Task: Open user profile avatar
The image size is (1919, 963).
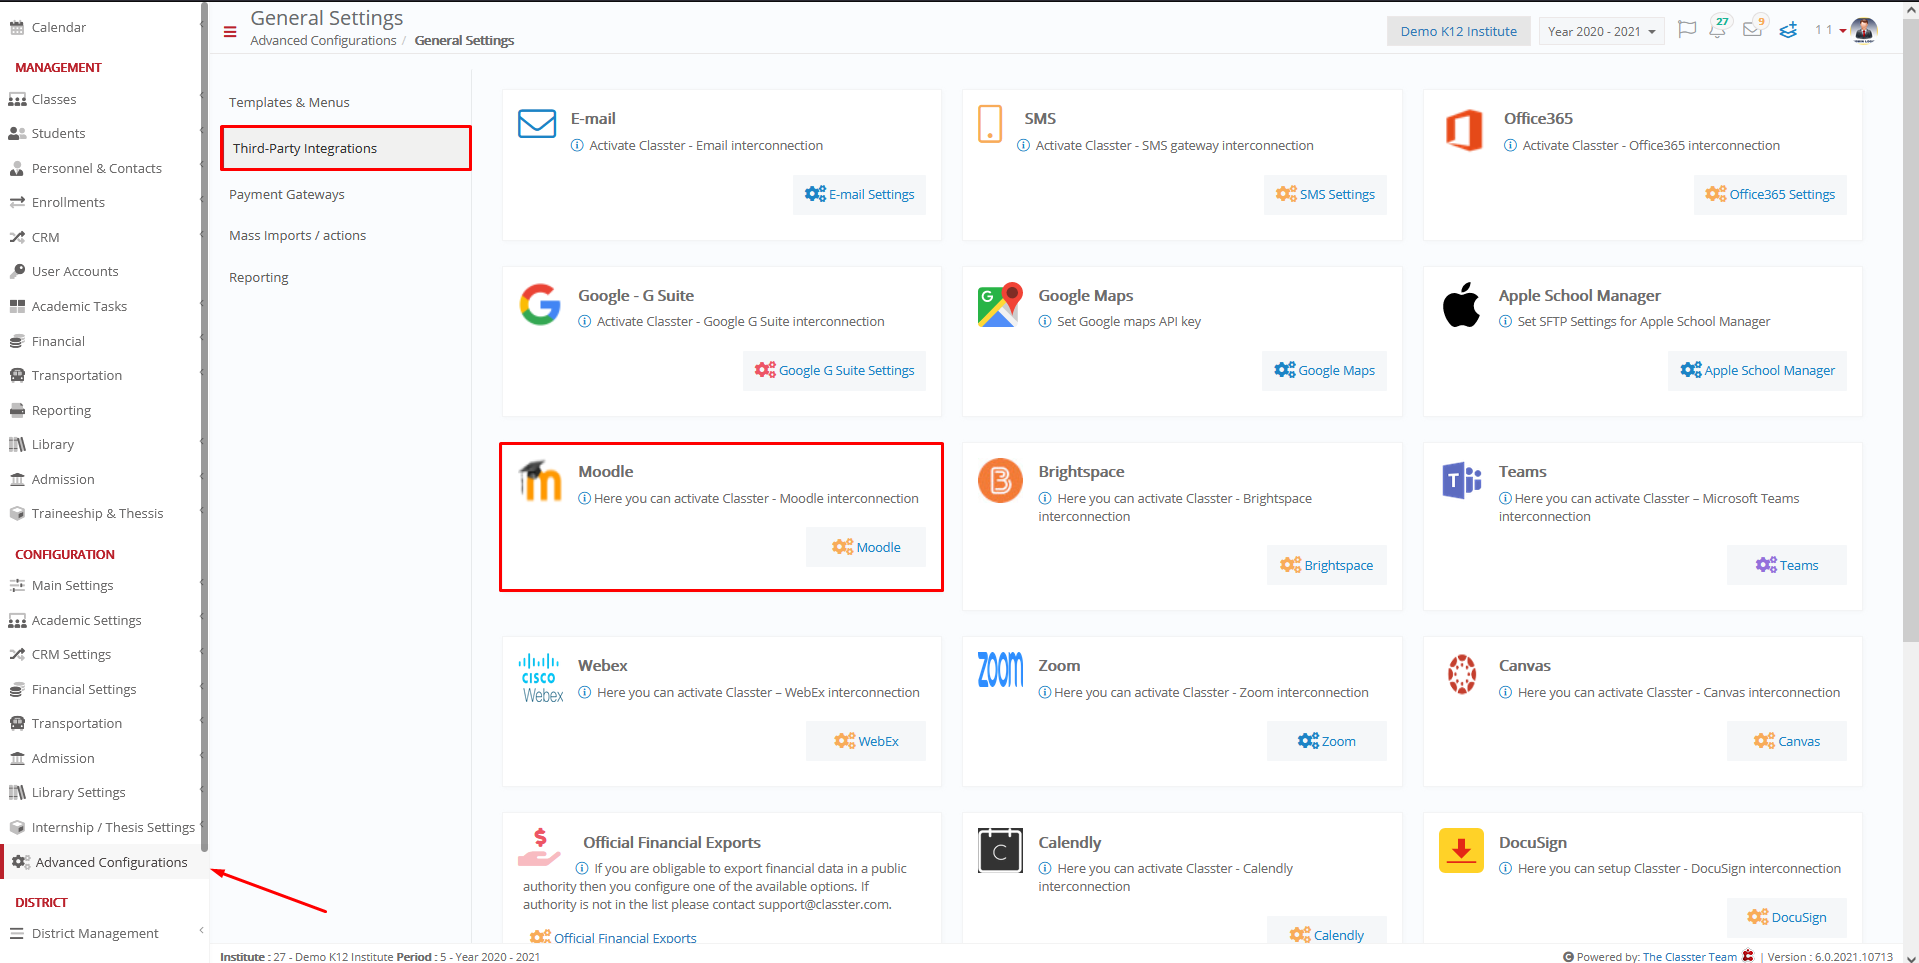Action: click(1864, 31)
